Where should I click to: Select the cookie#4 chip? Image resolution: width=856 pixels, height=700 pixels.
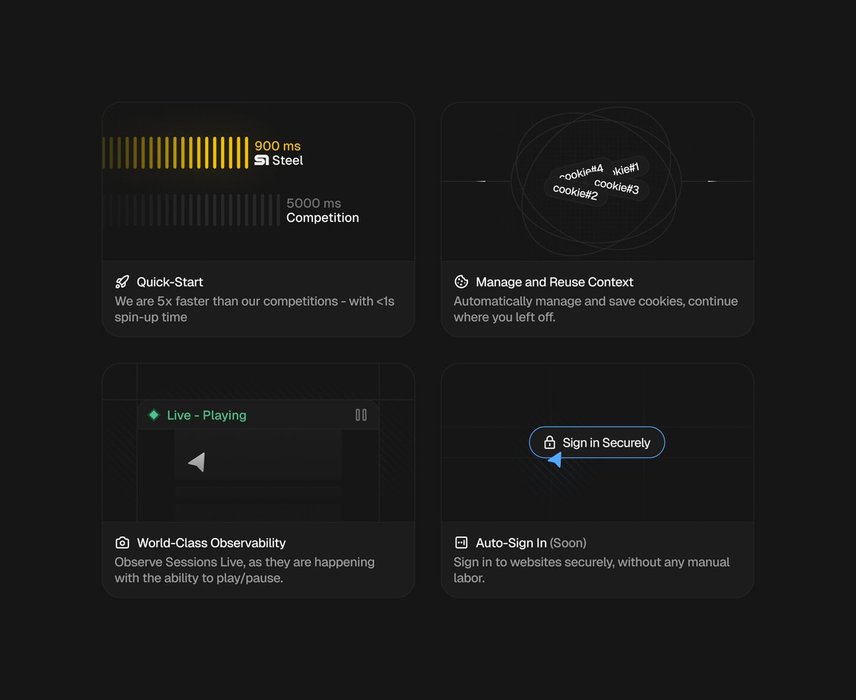(581, 173)
